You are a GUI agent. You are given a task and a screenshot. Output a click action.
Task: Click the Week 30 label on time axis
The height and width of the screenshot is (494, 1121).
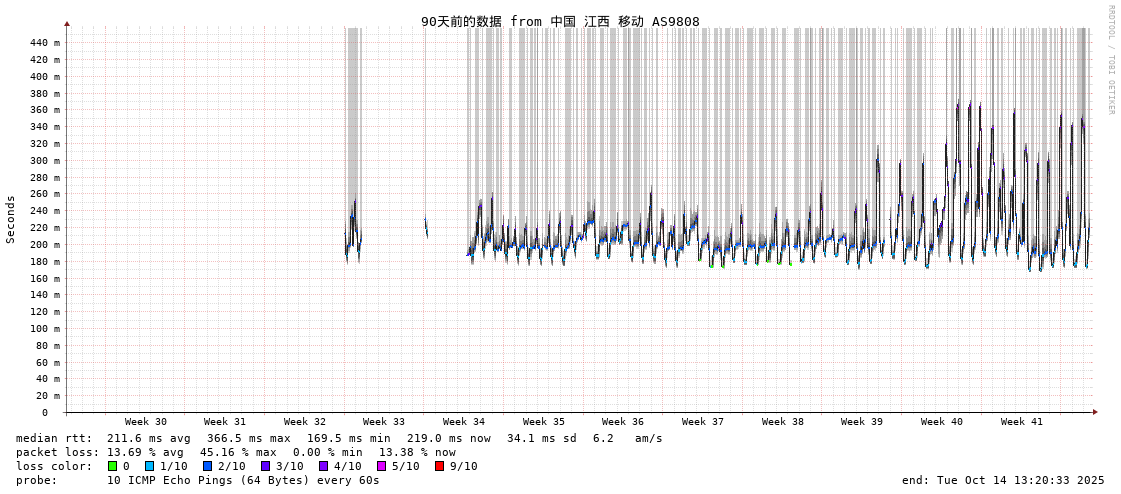coord(146,422)
